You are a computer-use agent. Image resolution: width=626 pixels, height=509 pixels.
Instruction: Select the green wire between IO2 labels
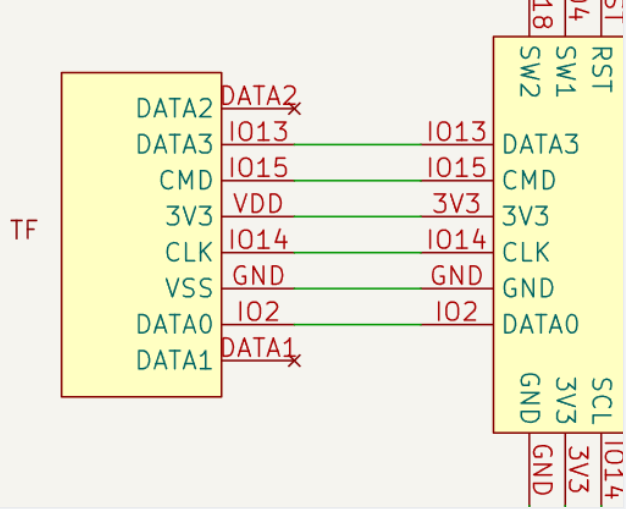point(357,325)
